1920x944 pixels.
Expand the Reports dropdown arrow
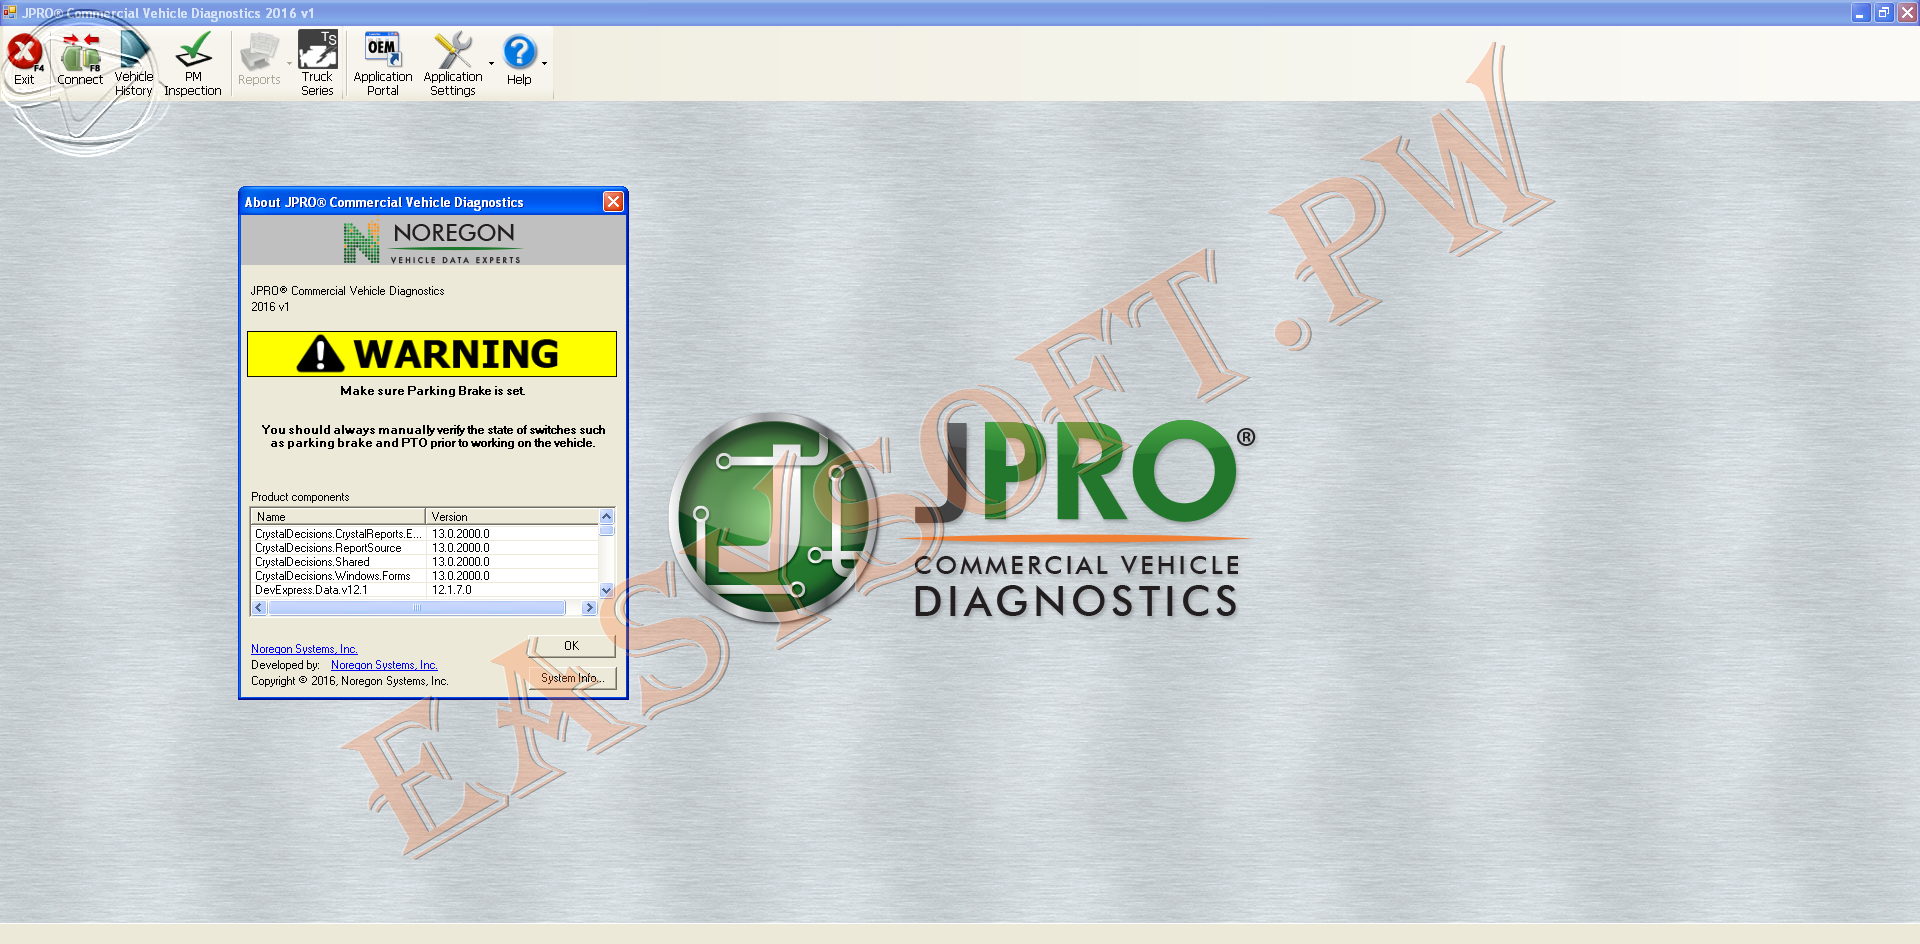(x=289, y=63)
